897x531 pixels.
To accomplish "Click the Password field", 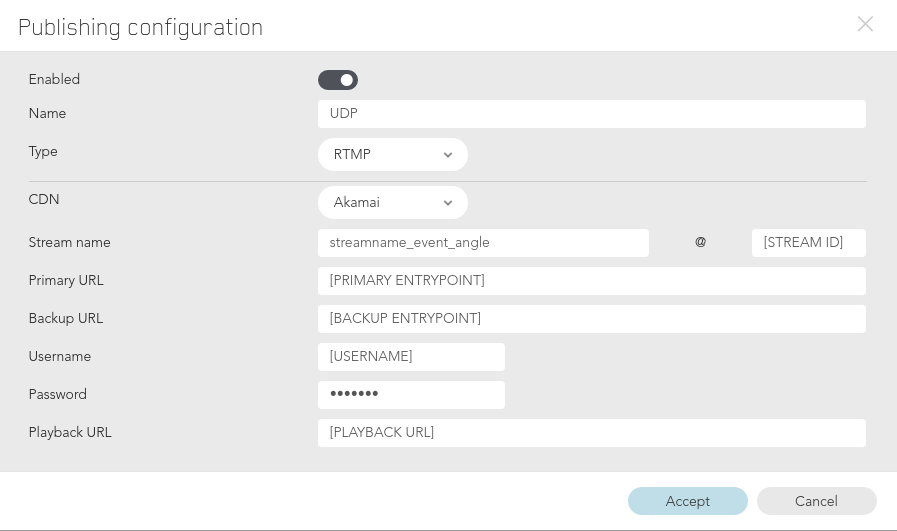I will pos(411,395).
